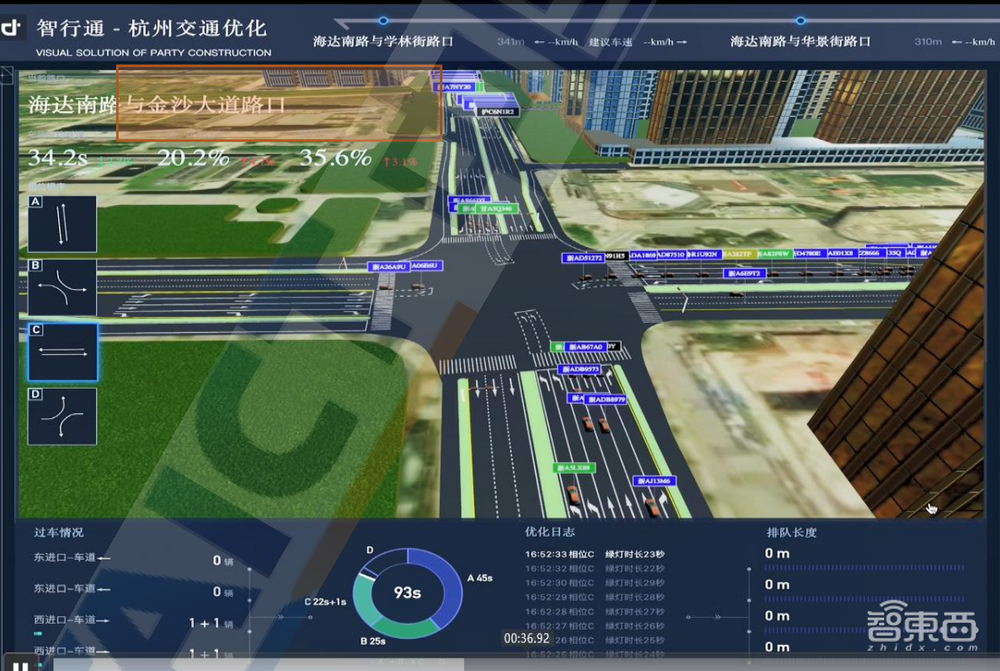Click the blue node marker above 学林街路口
This screenshot has width=1000, height=671.
(382, 21)
